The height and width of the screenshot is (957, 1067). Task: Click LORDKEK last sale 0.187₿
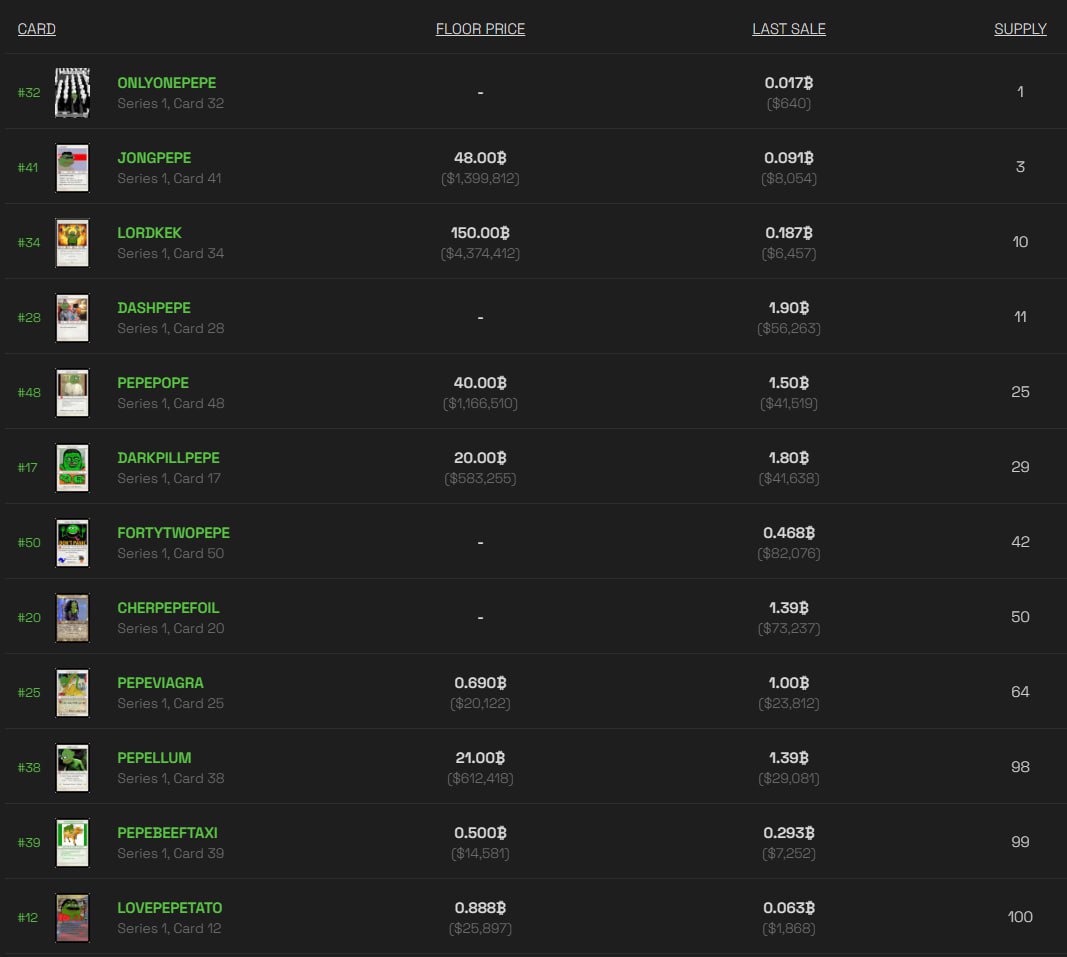coord(789,233)
